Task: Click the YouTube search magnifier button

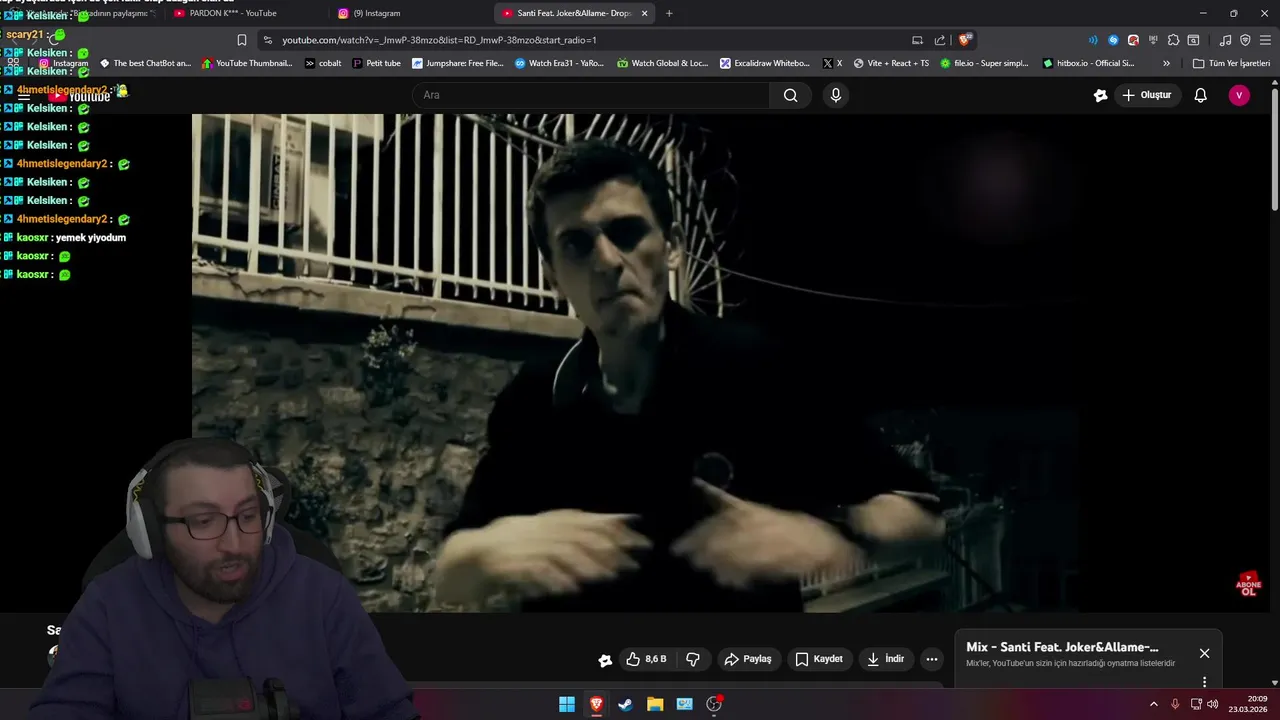Action: tap(790, 95)
